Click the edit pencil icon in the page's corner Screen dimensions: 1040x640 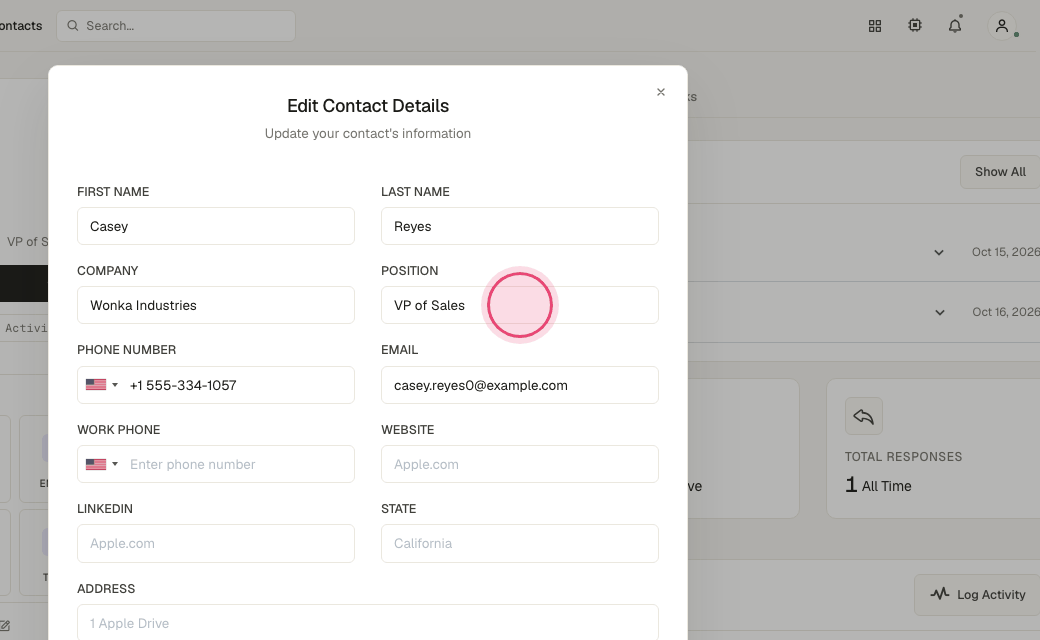pyautogui.click(x=5, y=625)
